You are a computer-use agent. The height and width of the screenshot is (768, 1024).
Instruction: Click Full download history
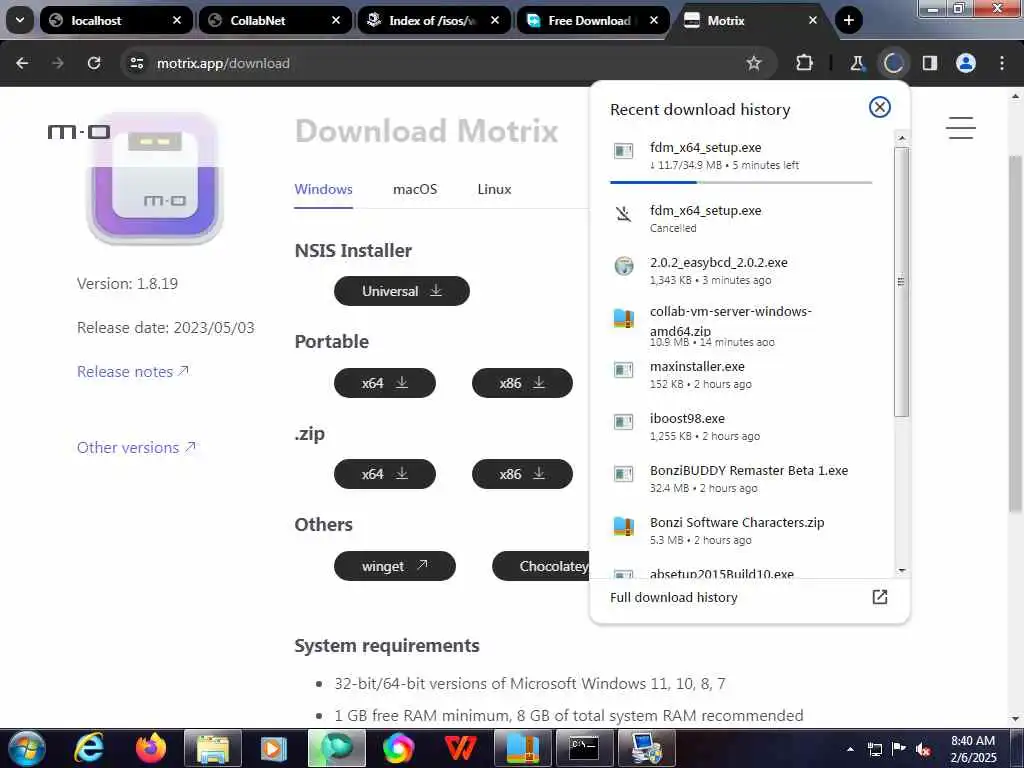[673, 597]
